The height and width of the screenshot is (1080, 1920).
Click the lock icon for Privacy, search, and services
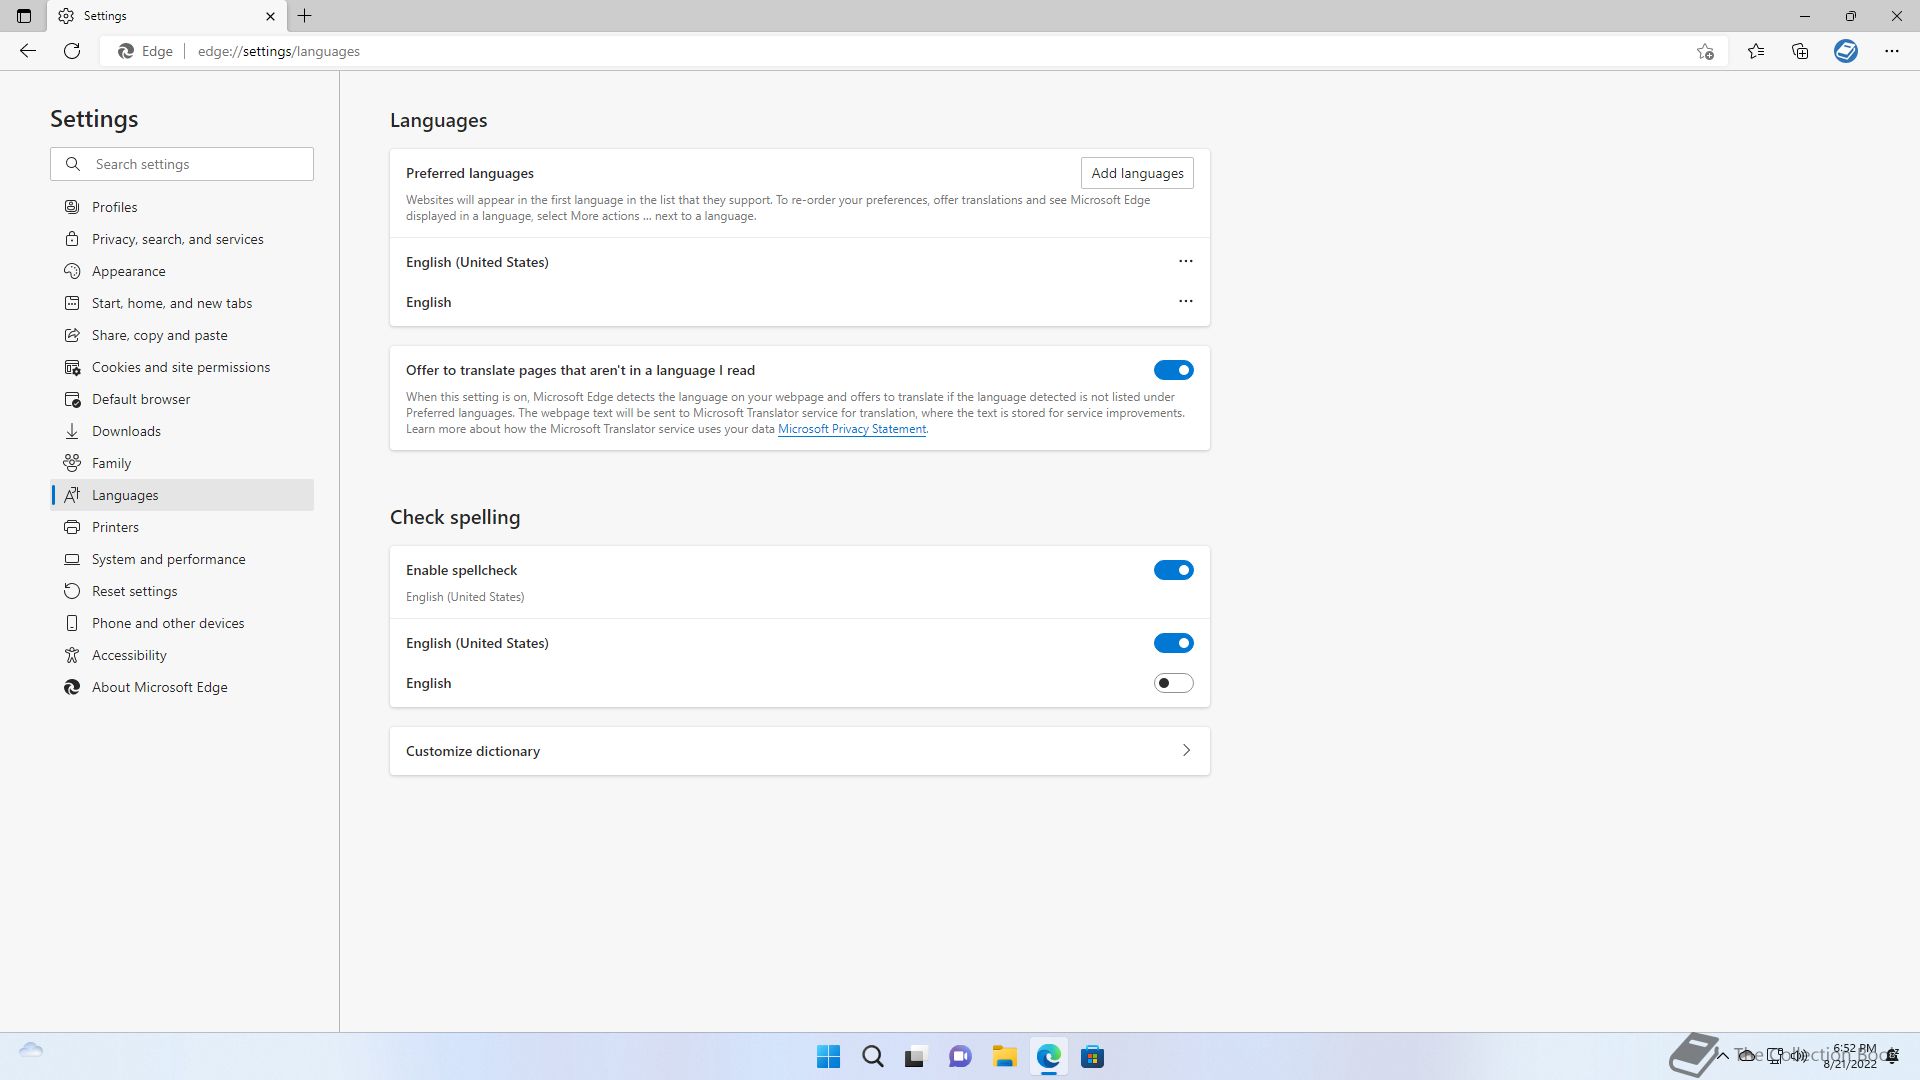pyautogui.click(x=72, y=239)
